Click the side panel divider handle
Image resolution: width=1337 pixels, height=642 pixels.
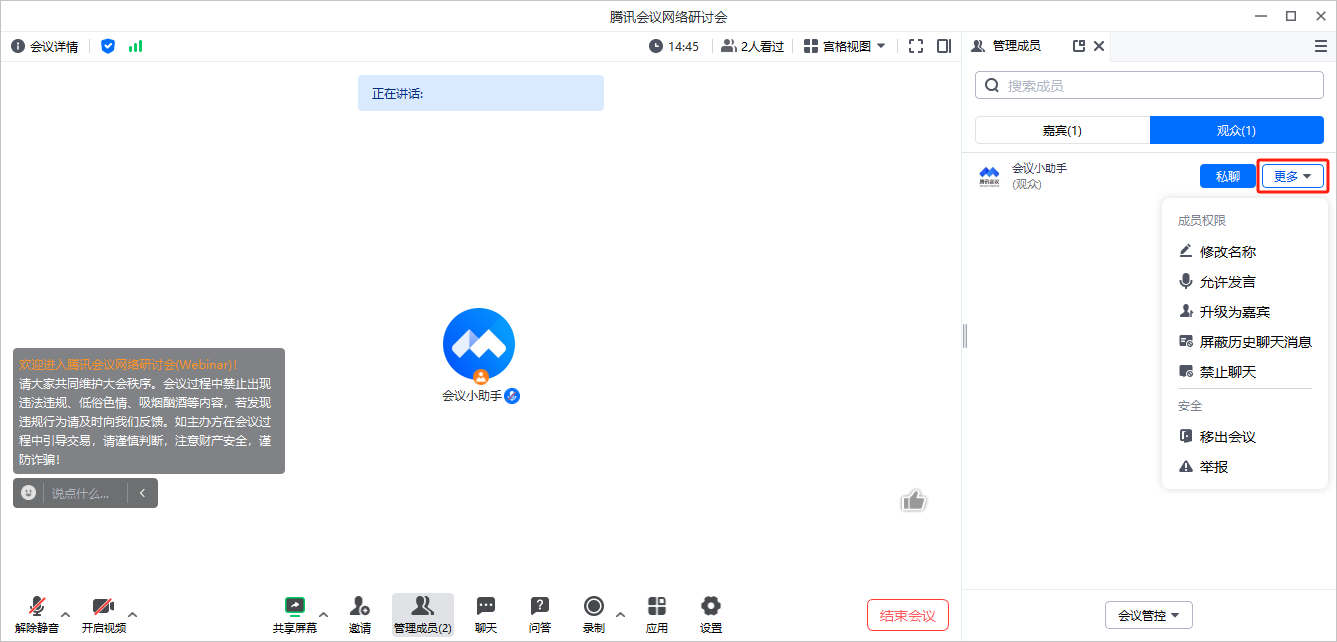[x=965, y=336]
